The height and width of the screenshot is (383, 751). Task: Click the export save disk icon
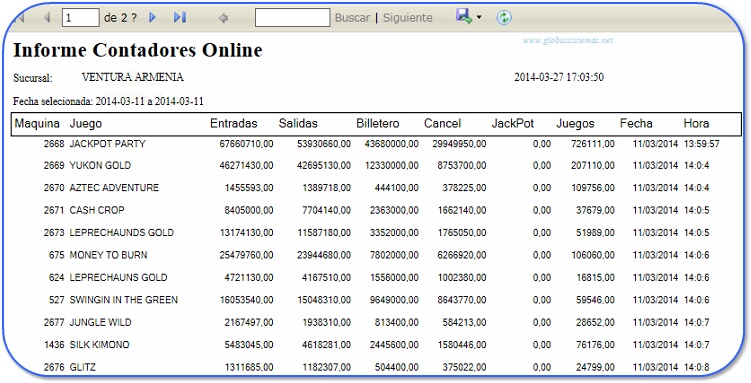pyautogui.click(x=464, y=16)
